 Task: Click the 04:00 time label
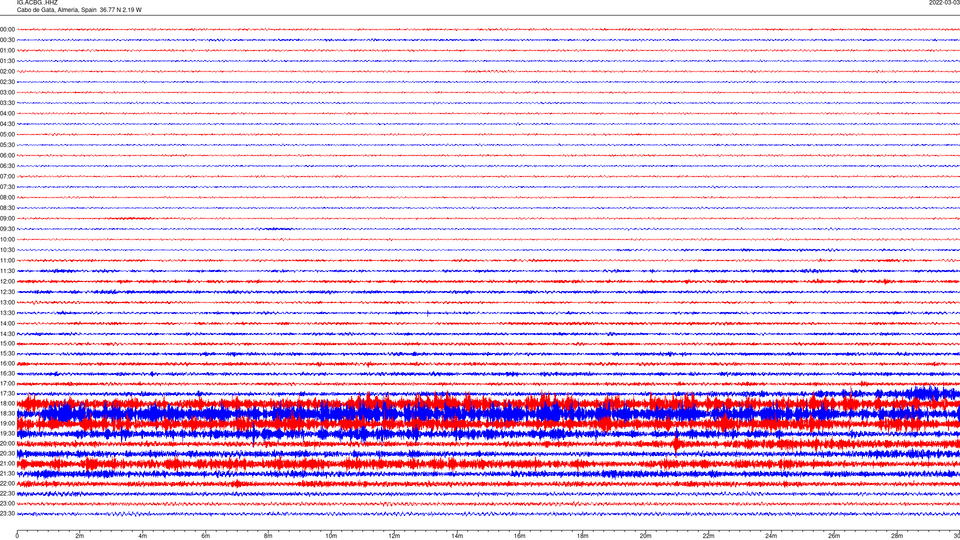pos(7,113)
